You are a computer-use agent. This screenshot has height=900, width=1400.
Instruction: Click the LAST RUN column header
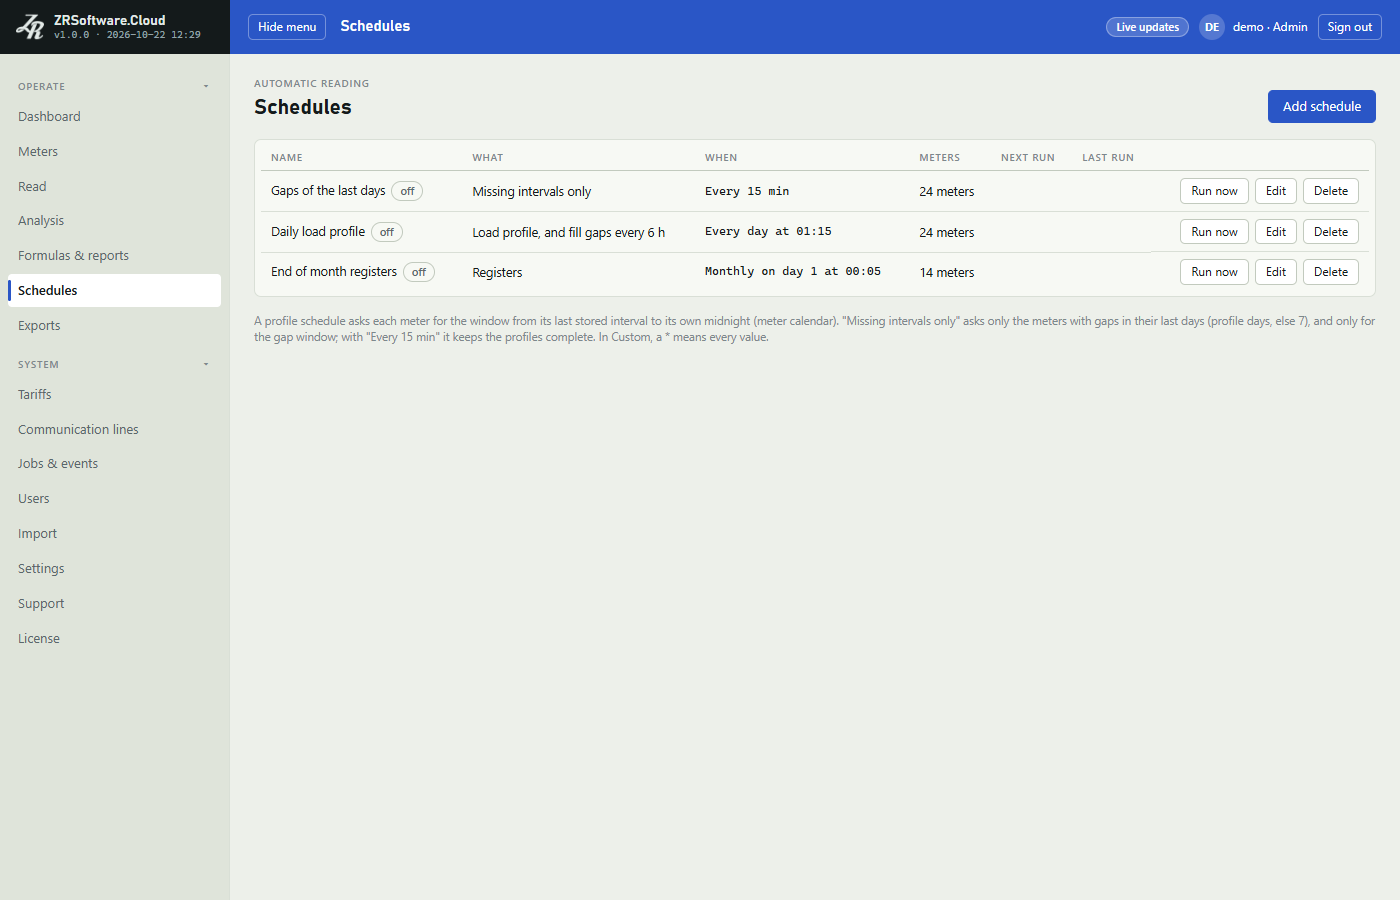[1108, 158]
